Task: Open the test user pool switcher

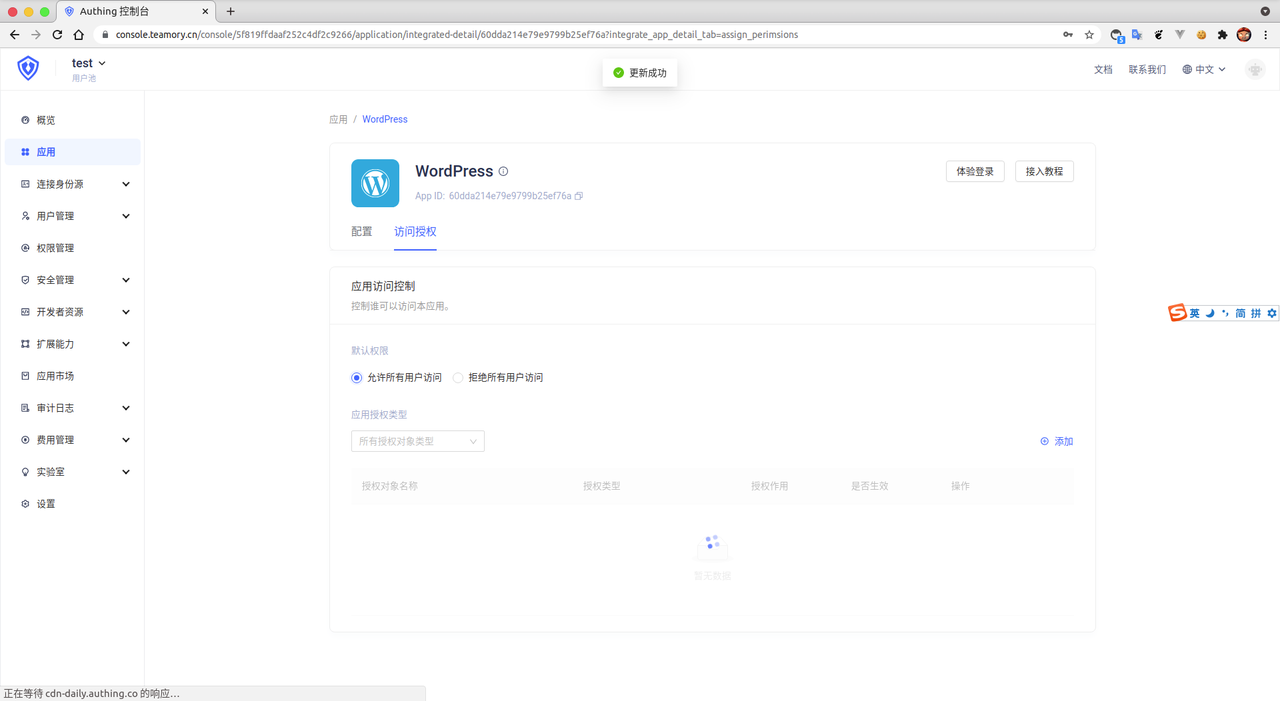Action: pyautogui.click(x=89, y=63)
